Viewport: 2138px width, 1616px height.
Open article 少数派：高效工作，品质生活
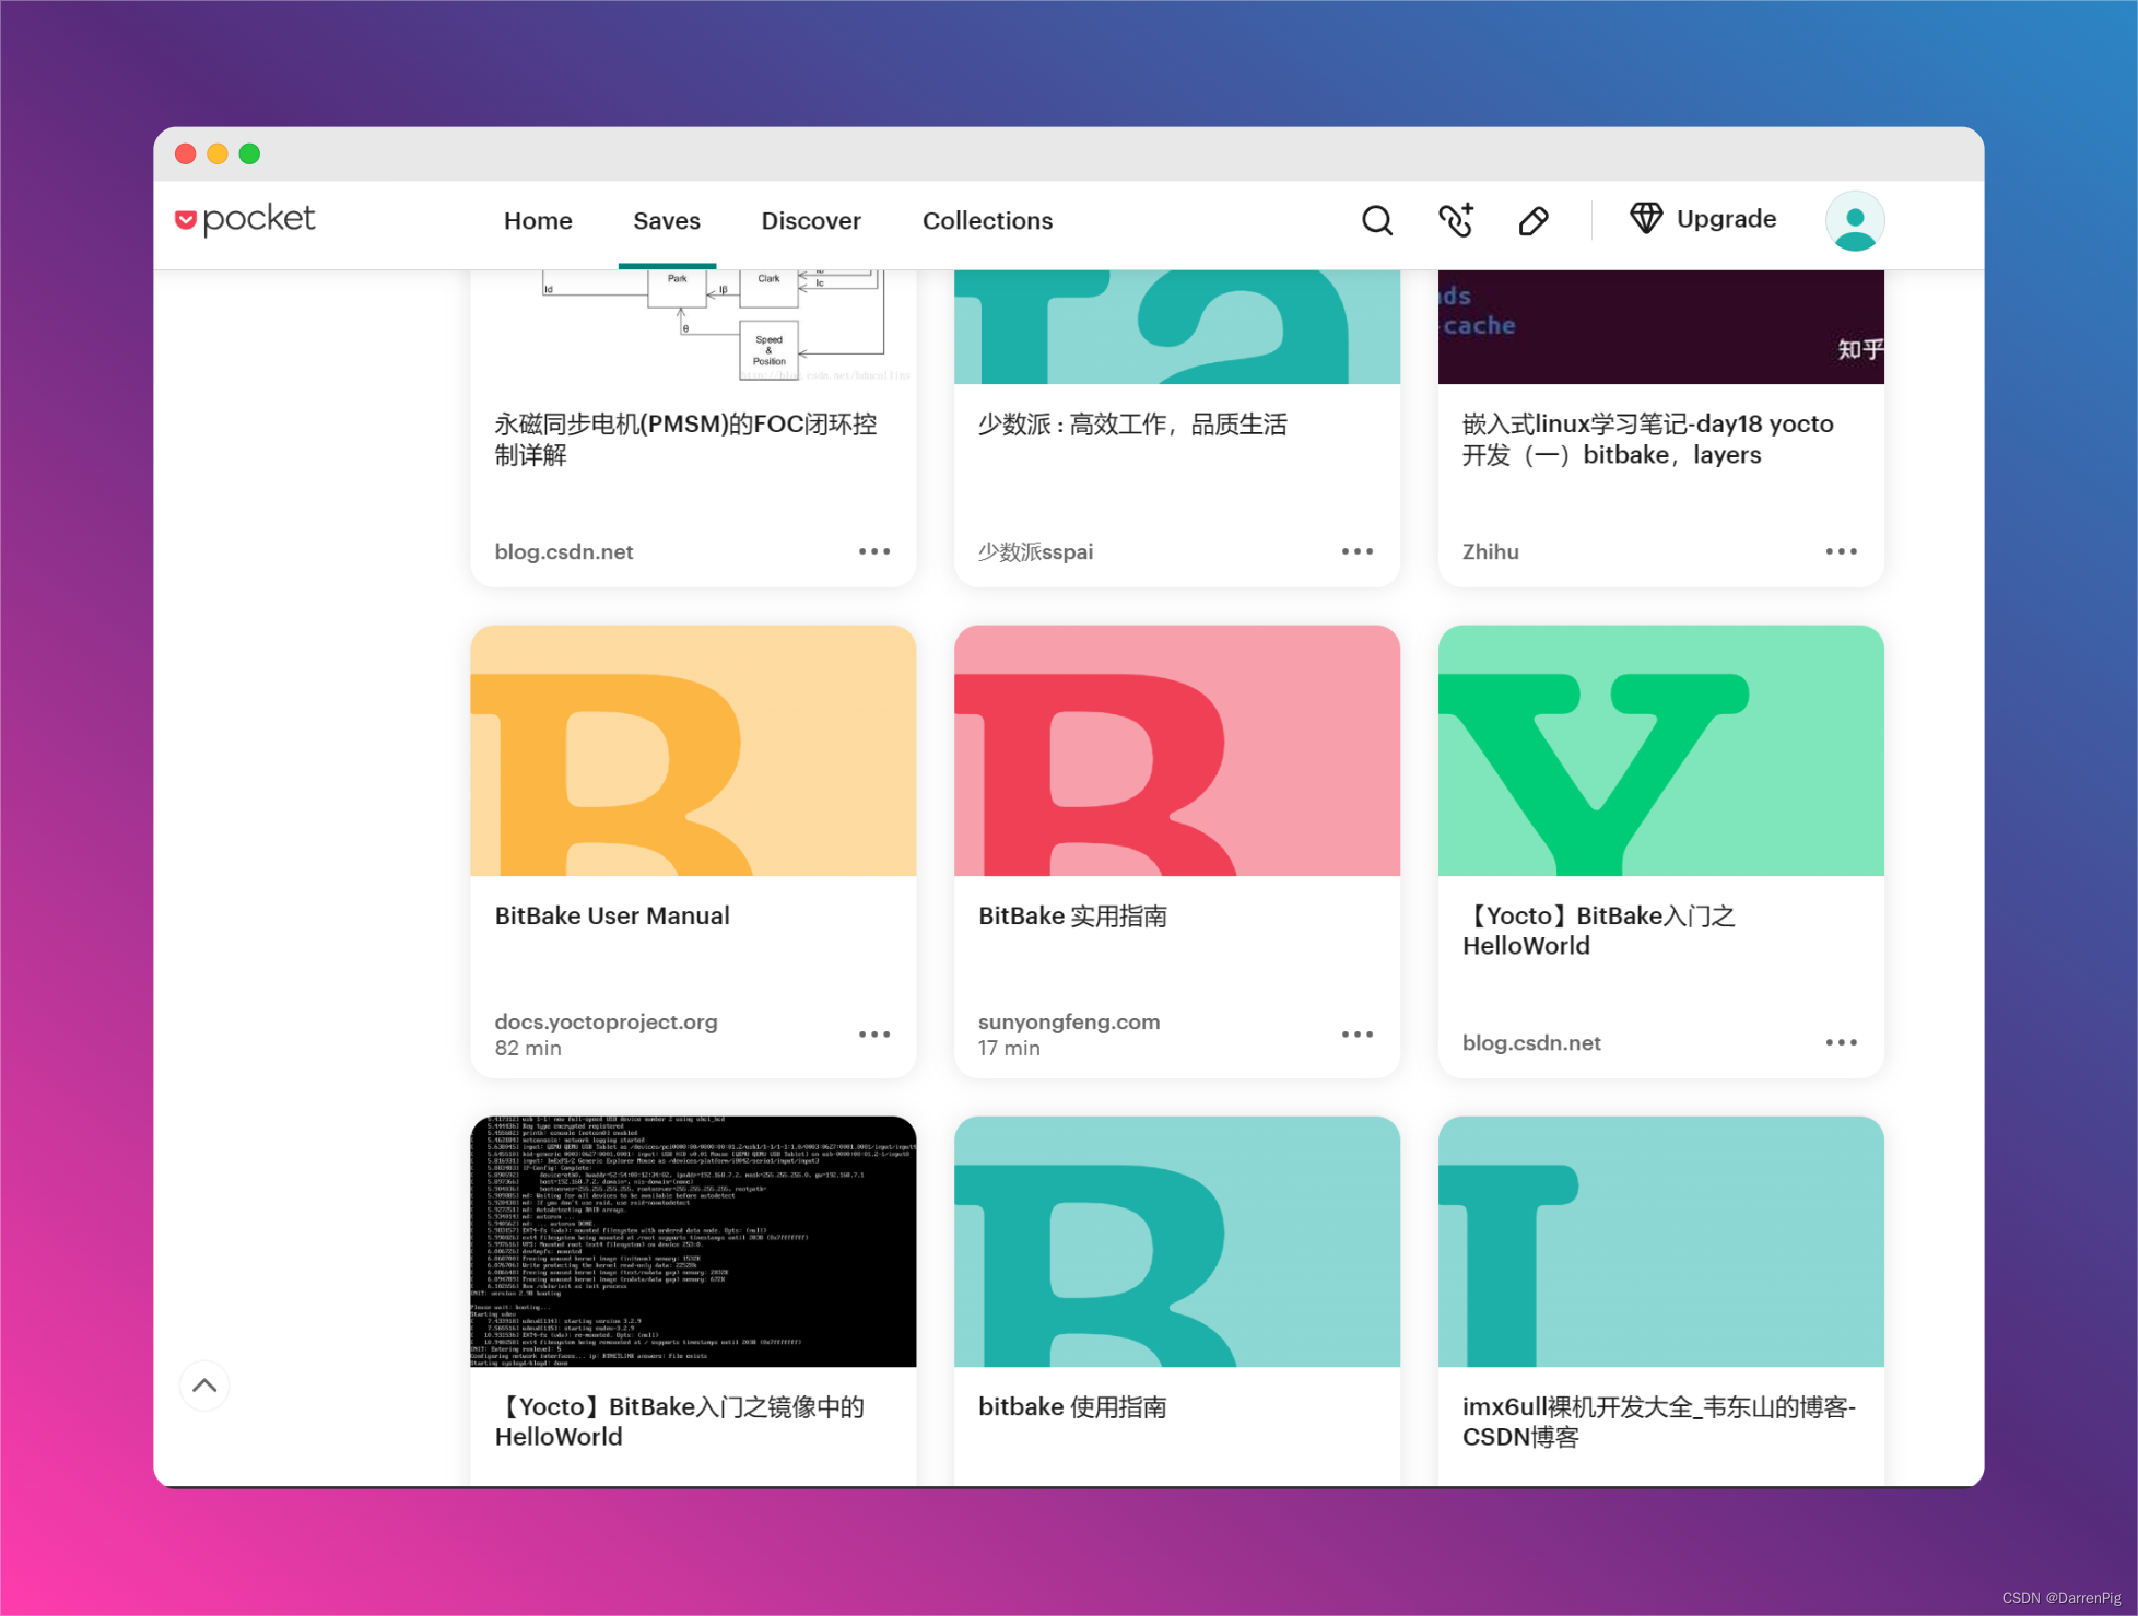tap(1132, 424)
